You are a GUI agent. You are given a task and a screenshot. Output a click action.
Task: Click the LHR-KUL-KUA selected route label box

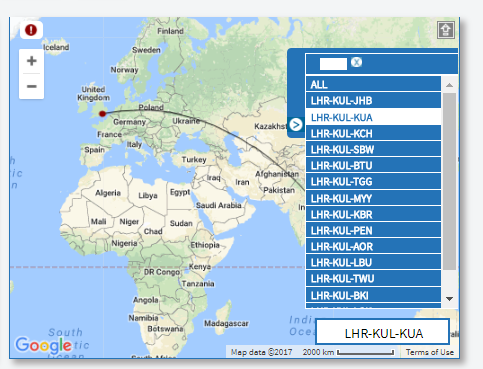pos(383,332)
